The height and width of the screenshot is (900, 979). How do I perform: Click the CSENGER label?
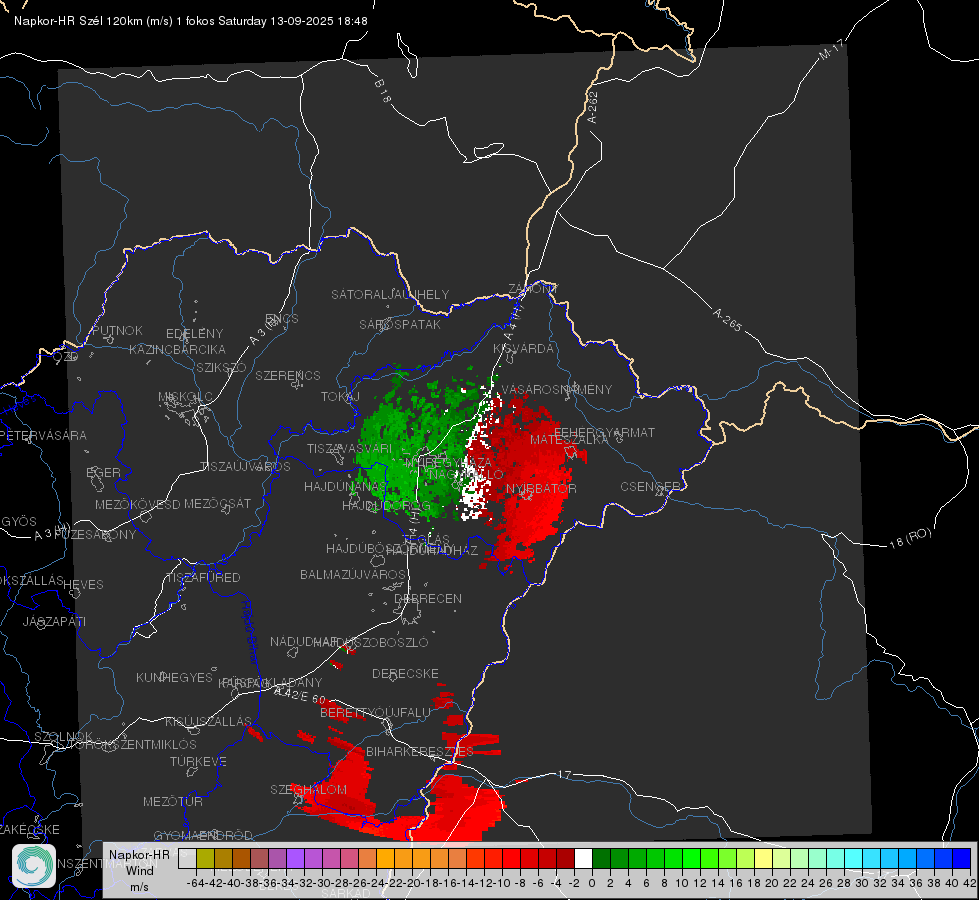(650, 487)
